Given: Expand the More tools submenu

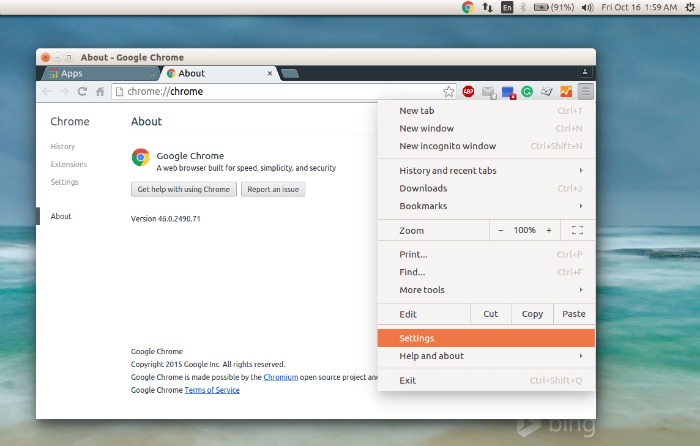Looking at the screenshot, I should (486, 290).
